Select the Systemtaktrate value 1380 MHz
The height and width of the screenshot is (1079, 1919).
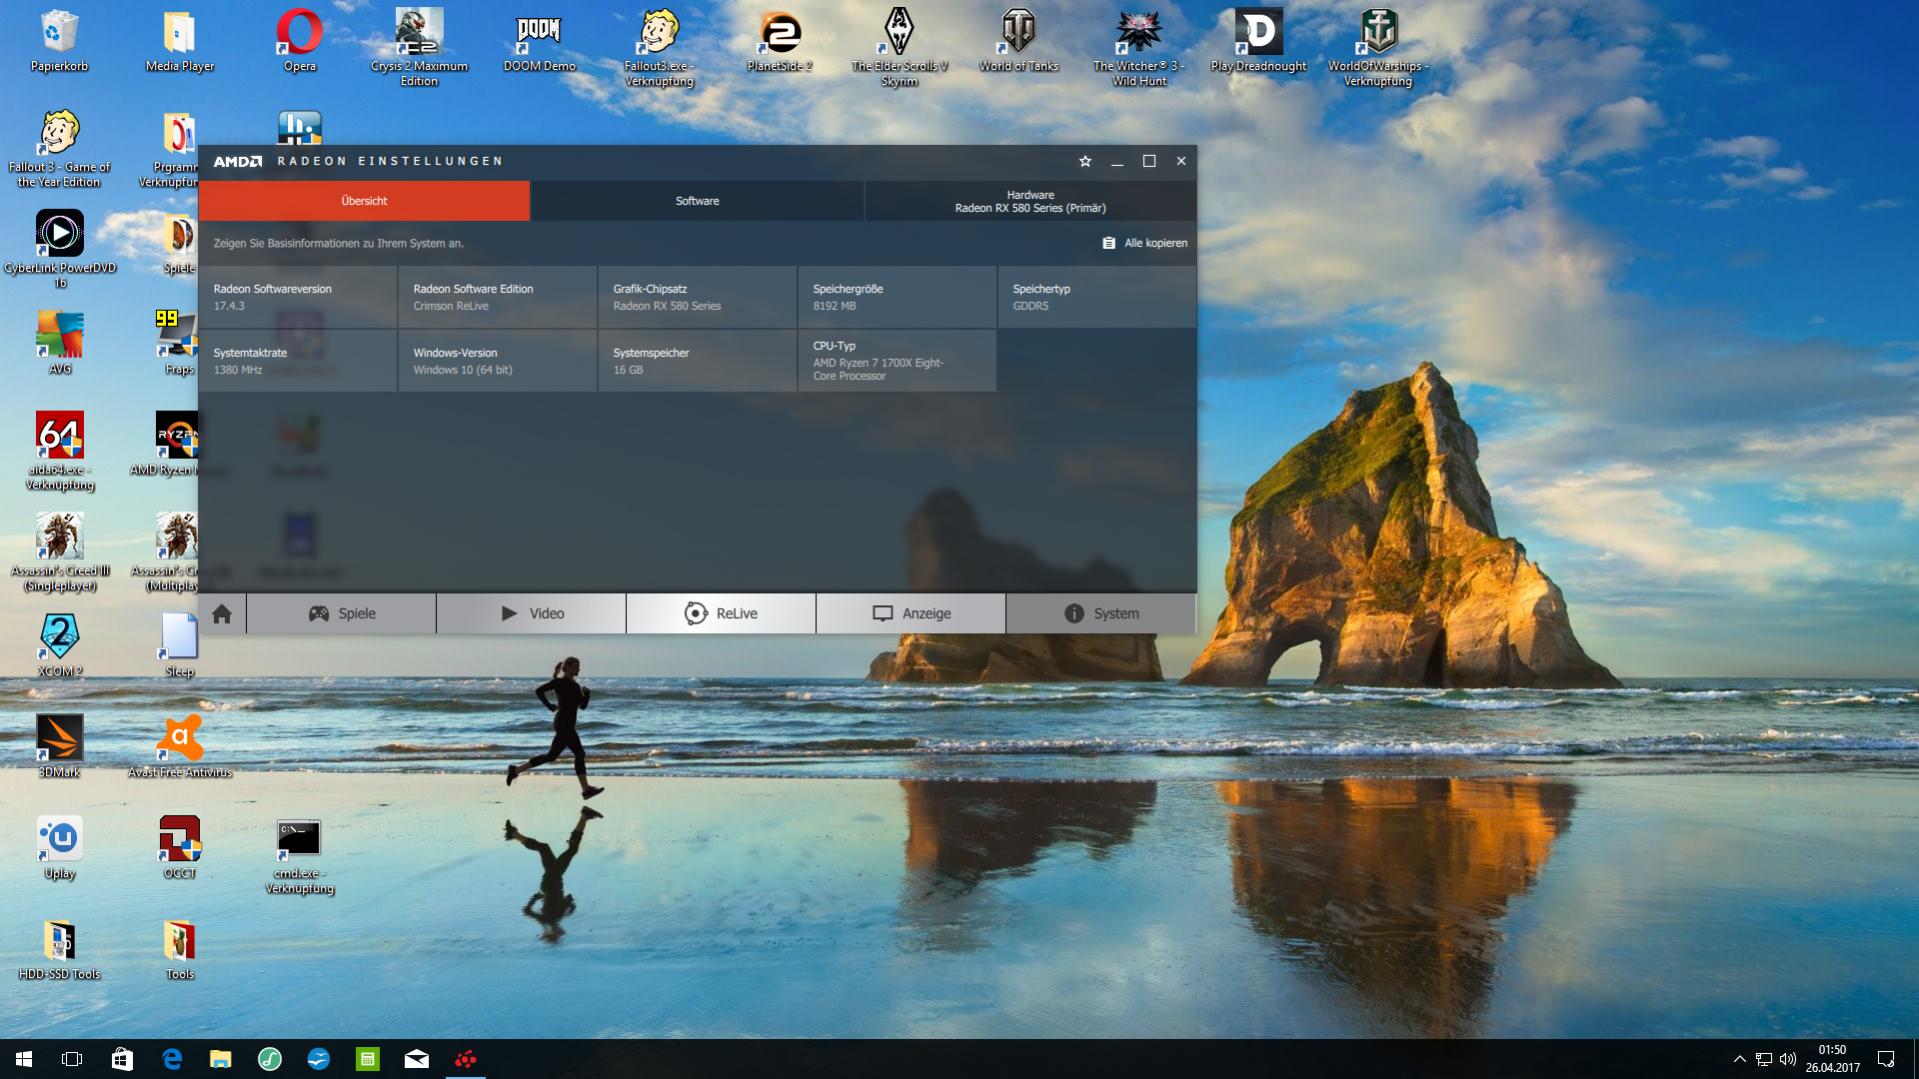point(238,370)
